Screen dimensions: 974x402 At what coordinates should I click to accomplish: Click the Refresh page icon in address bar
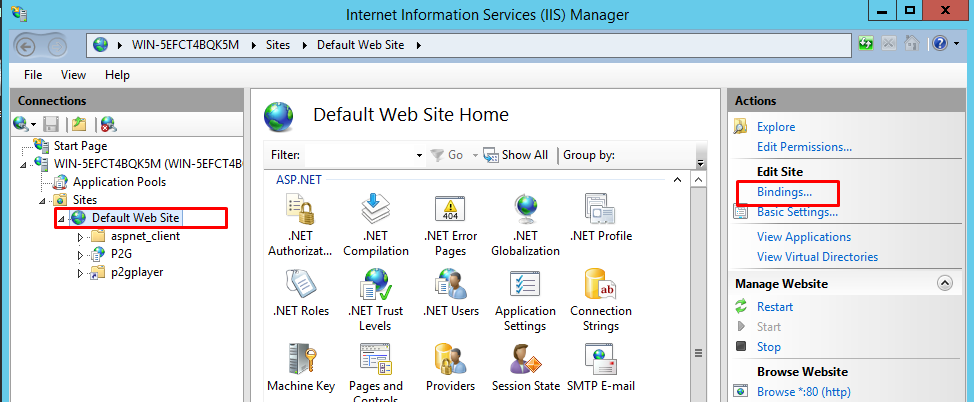point(866,43)
